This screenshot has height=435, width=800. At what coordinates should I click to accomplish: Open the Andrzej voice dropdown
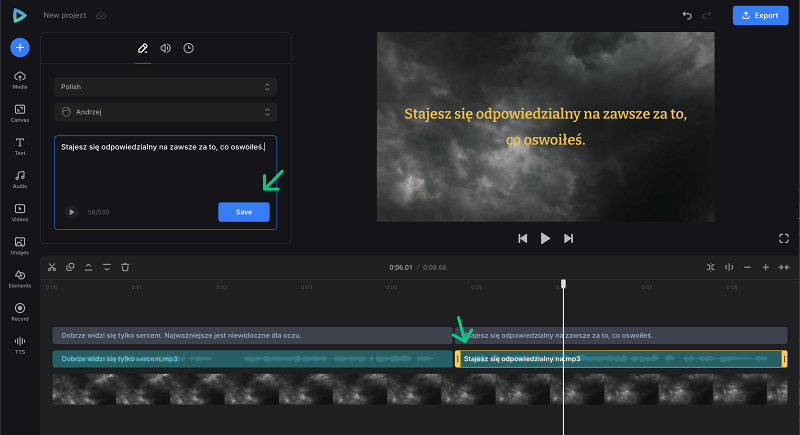165,112
